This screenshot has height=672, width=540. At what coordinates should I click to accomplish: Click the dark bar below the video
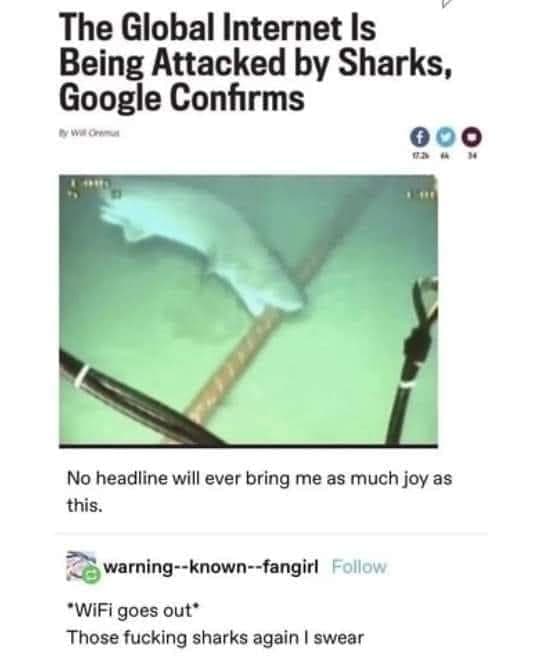coord(249,446)
